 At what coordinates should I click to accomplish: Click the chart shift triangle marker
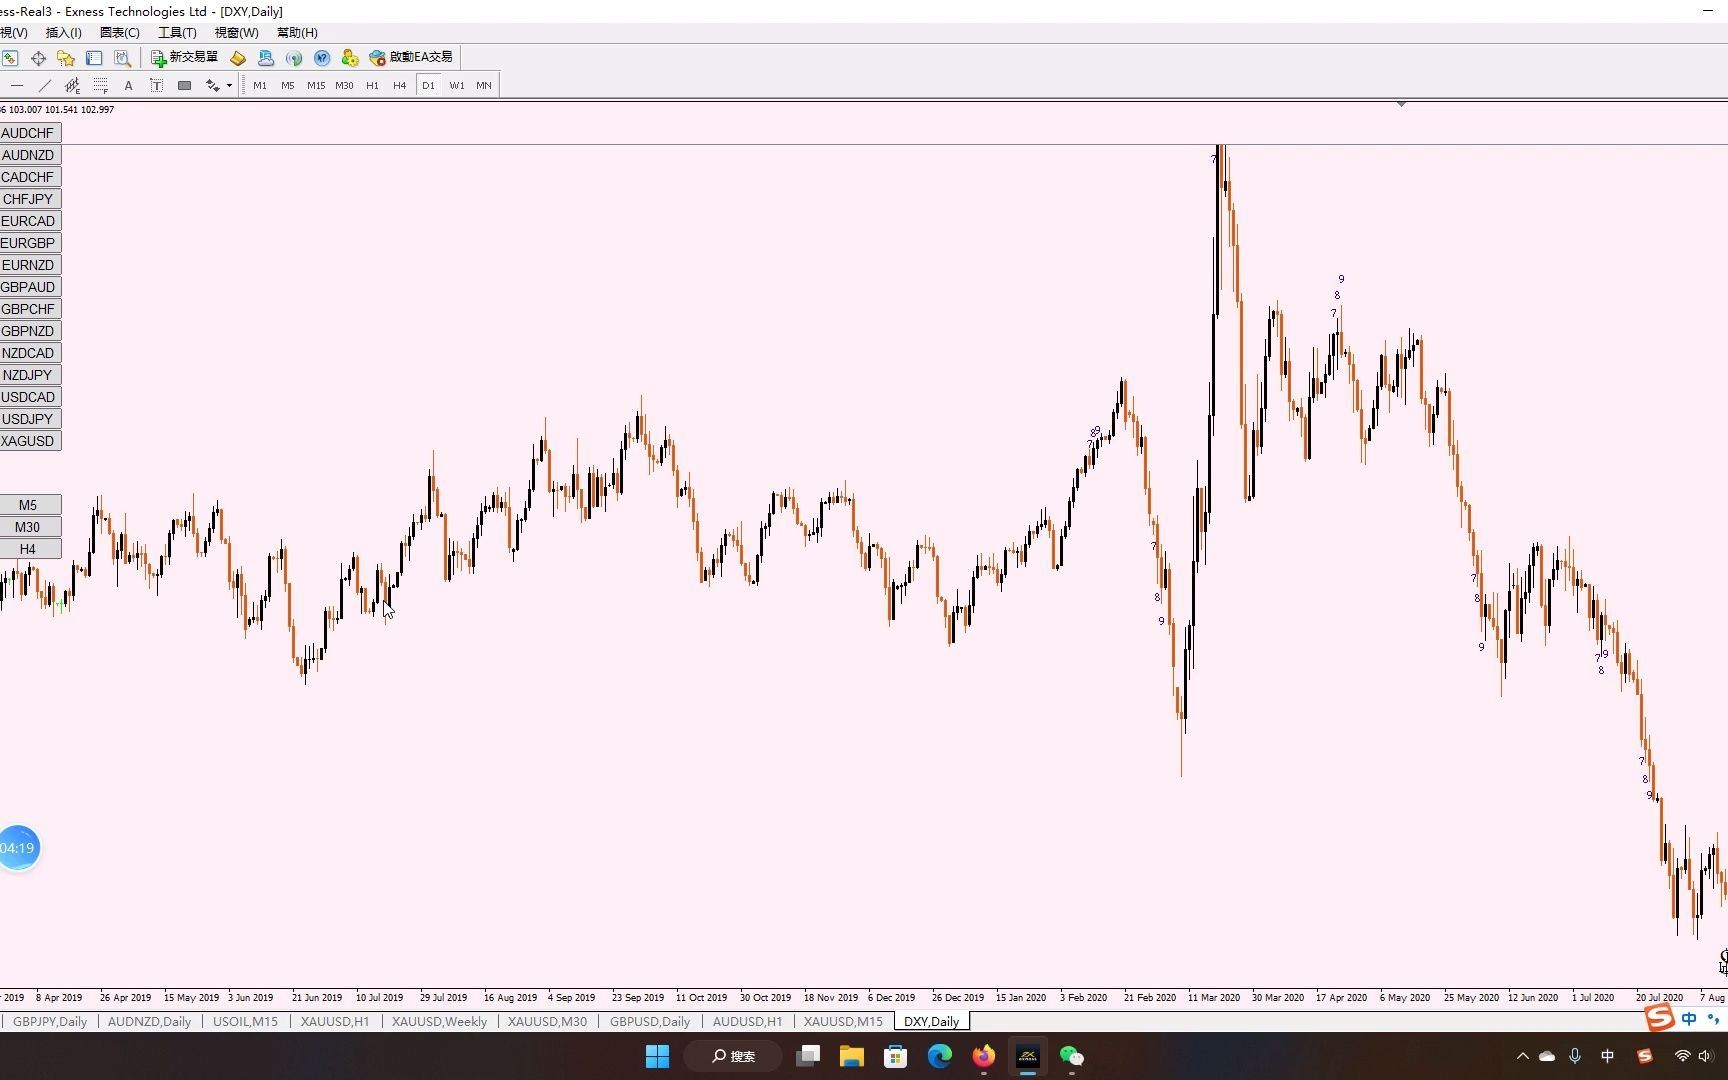point(1401,104)
